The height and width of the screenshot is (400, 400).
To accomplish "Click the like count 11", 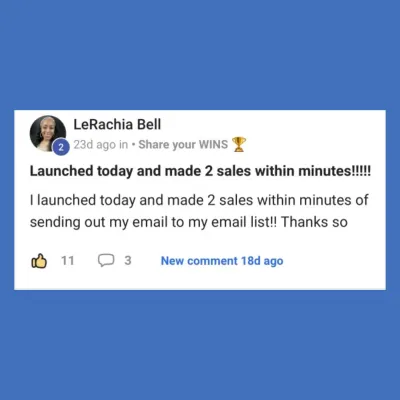I will click(x=67, y=261).
